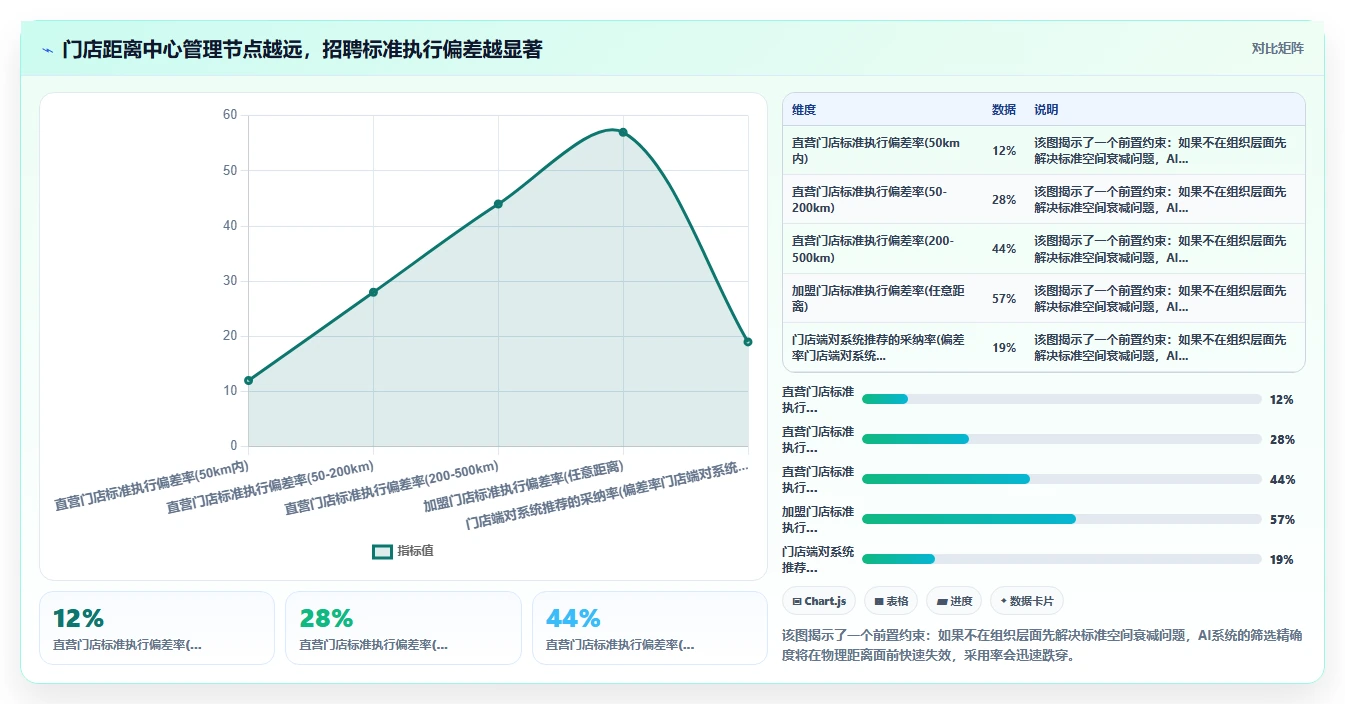Screen dimensions: 1345x704
Task: Select the 进度 tag
Action: click(954, 601)
